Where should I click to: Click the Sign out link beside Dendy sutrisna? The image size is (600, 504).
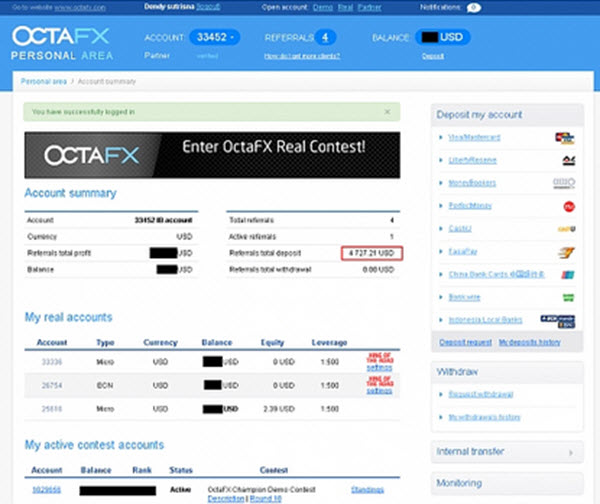208,7
